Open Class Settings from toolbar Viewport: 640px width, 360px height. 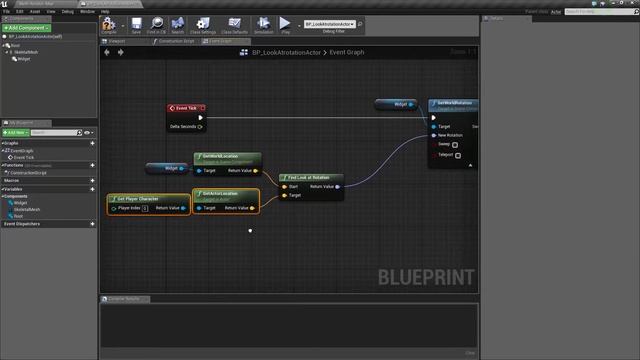[203, 25]
